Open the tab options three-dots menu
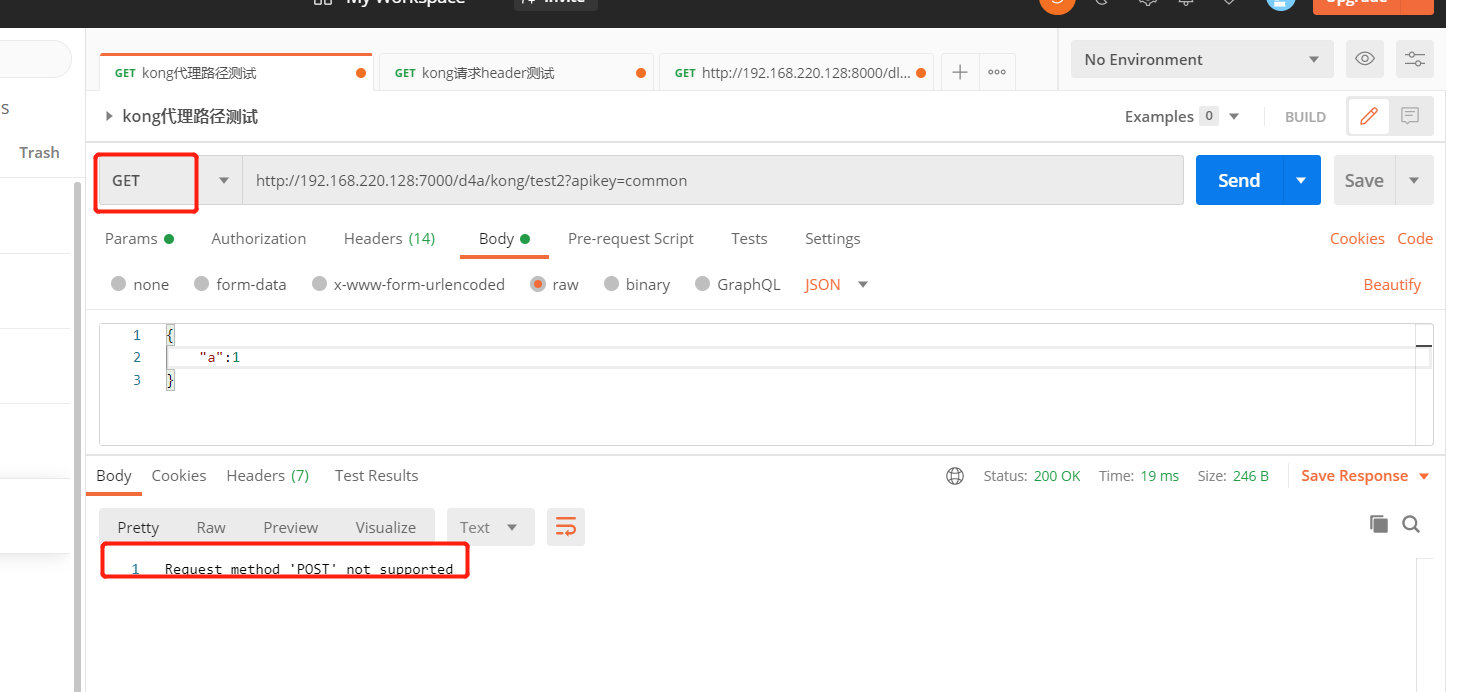 pyautogui.click(x=997, y=72)
